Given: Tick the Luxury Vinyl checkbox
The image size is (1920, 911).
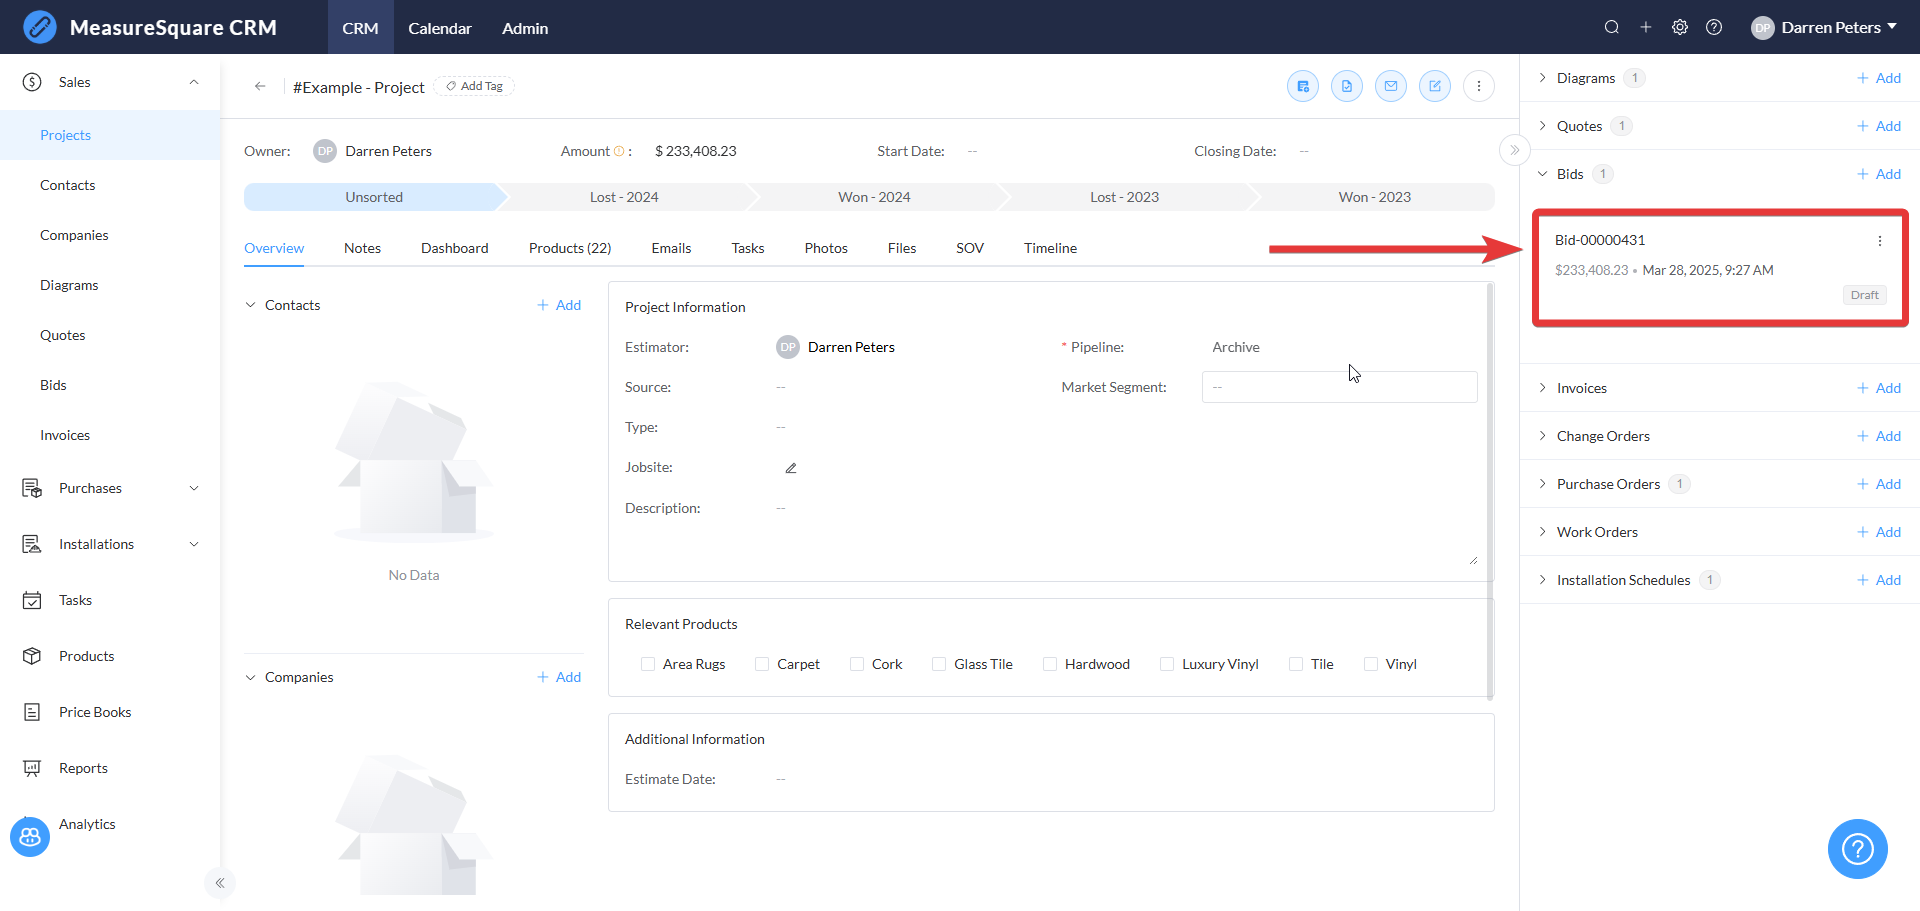Looking at the screenshot, I should [1166, 664].
